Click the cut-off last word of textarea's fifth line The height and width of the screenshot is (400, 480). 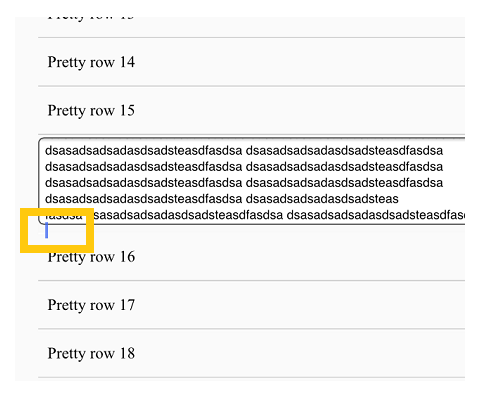tap(376, 215)
